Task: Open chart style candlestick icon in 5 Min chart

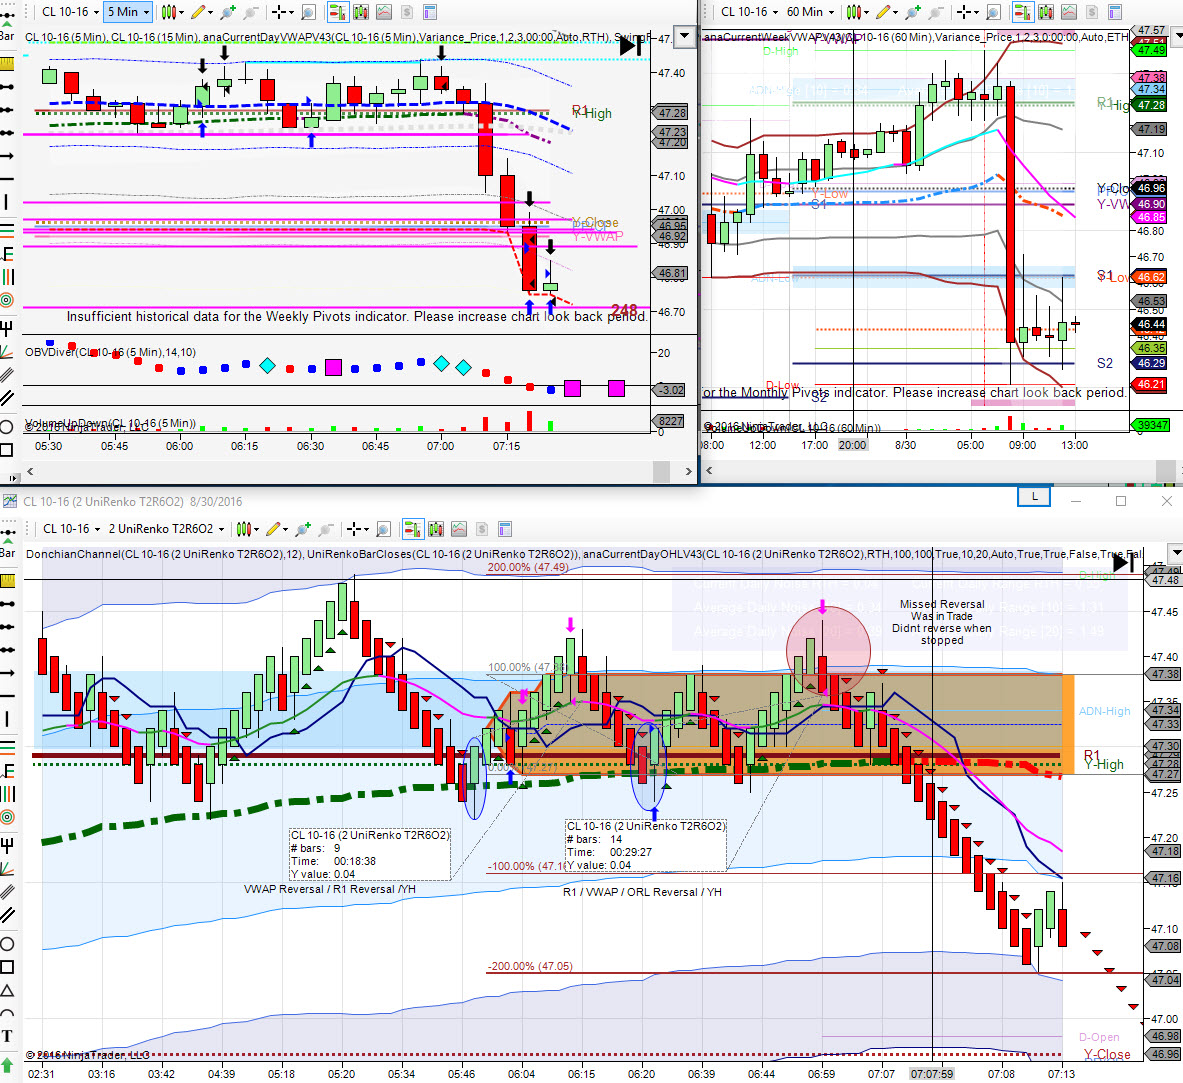Action: [167, 12]
